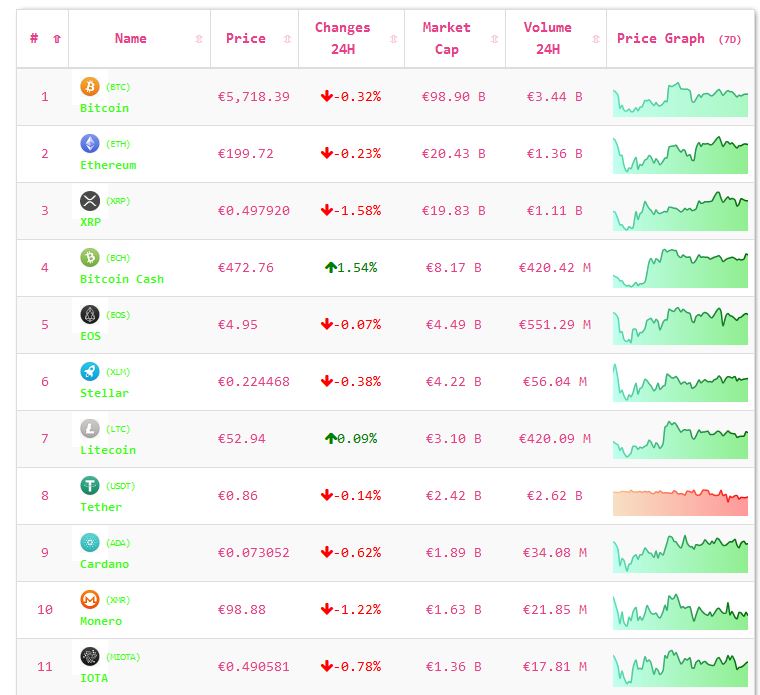Click the Tether green icon
Viewport: 760px width, 695px height.
coord(90,486)
